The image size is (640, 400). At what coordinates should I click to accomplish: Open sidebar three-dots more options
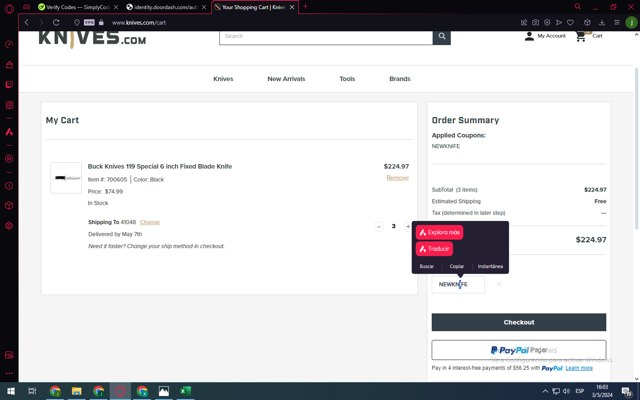(x=9, y=373)
